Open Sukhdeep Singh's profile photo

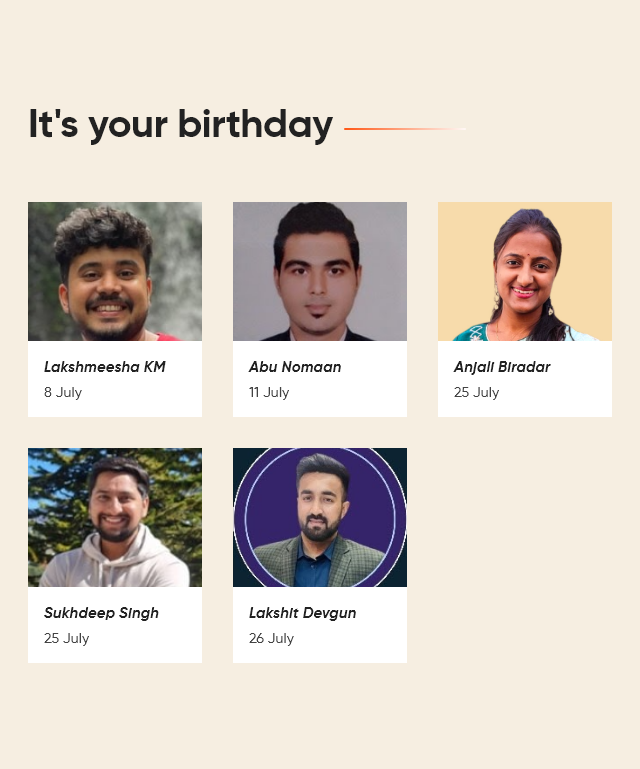point(115,517)
